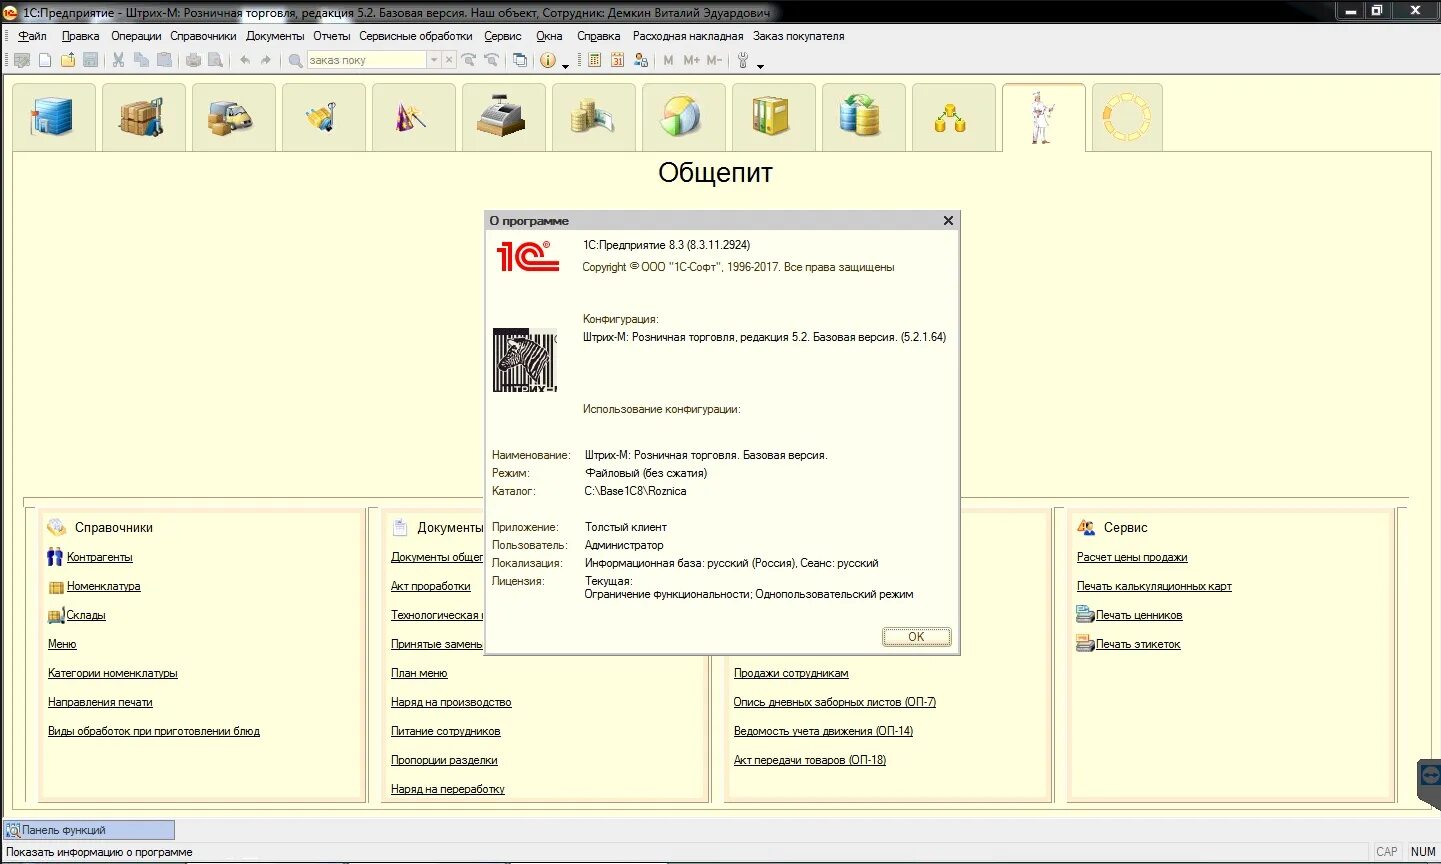Viewport: 1441px width, 864px height.
Task: Open Расходная накладная menu item
Action: point(688,36)
